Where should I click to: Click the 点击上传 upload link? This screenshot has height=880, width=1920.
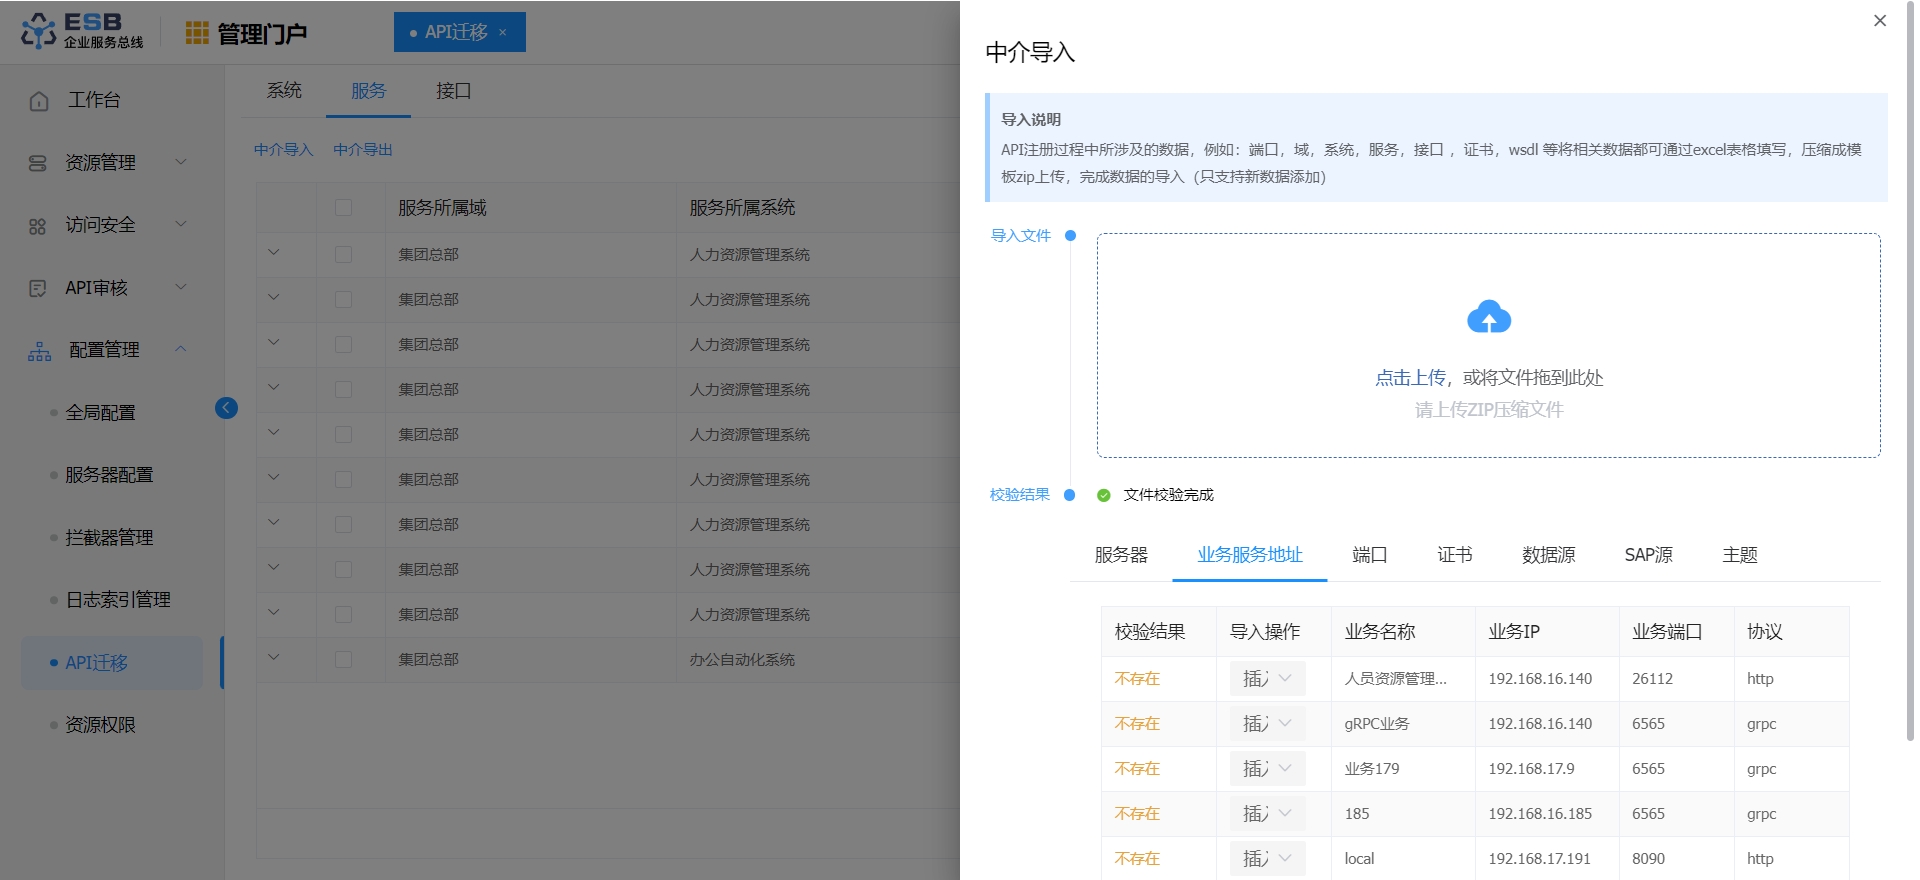point(1410,378)
